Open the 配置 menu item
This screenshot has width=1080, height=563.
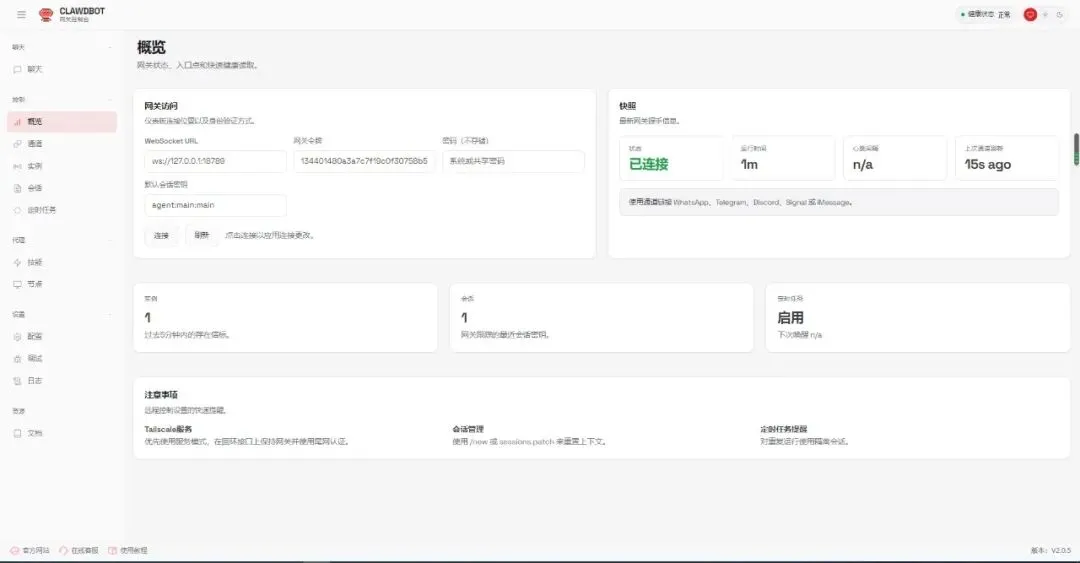[62, 337]
